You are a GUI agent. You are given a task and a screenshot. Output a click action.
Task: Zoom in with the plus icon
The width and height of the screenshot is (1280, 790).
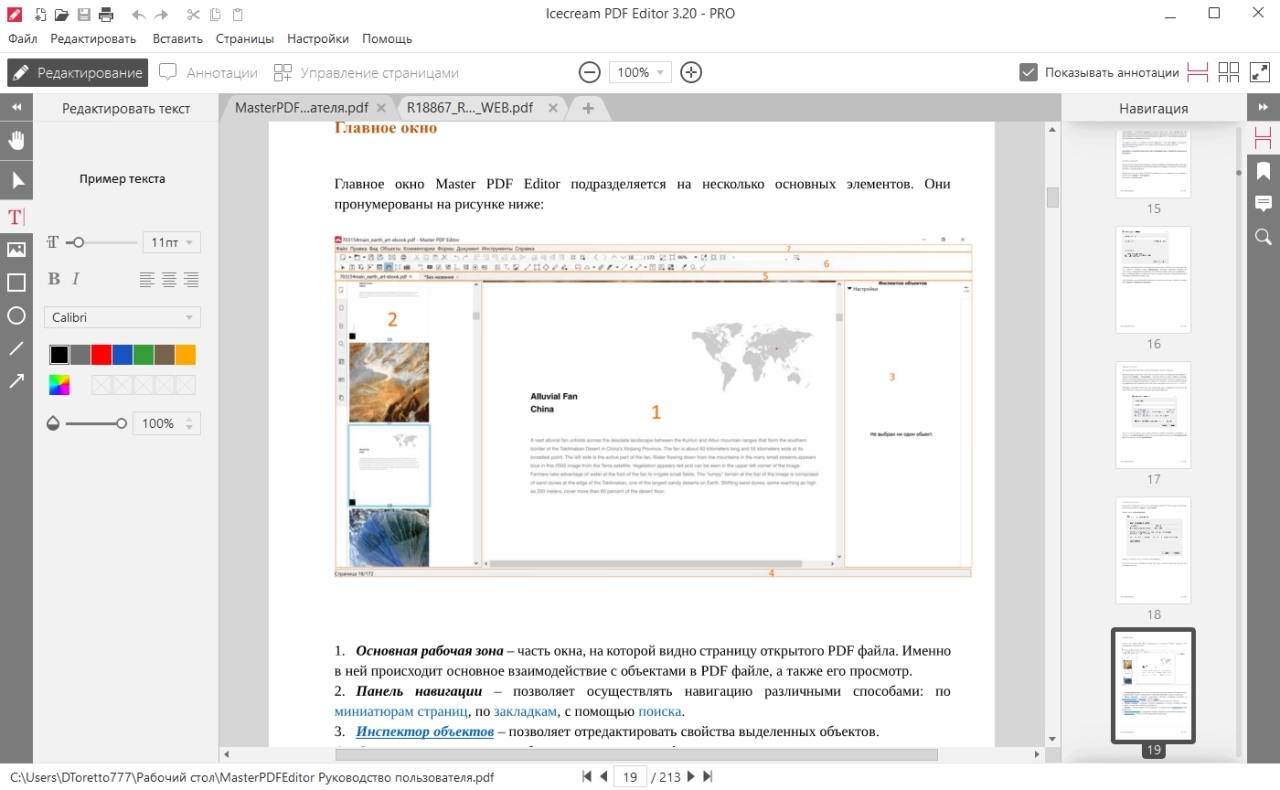(x=691, y=73)
